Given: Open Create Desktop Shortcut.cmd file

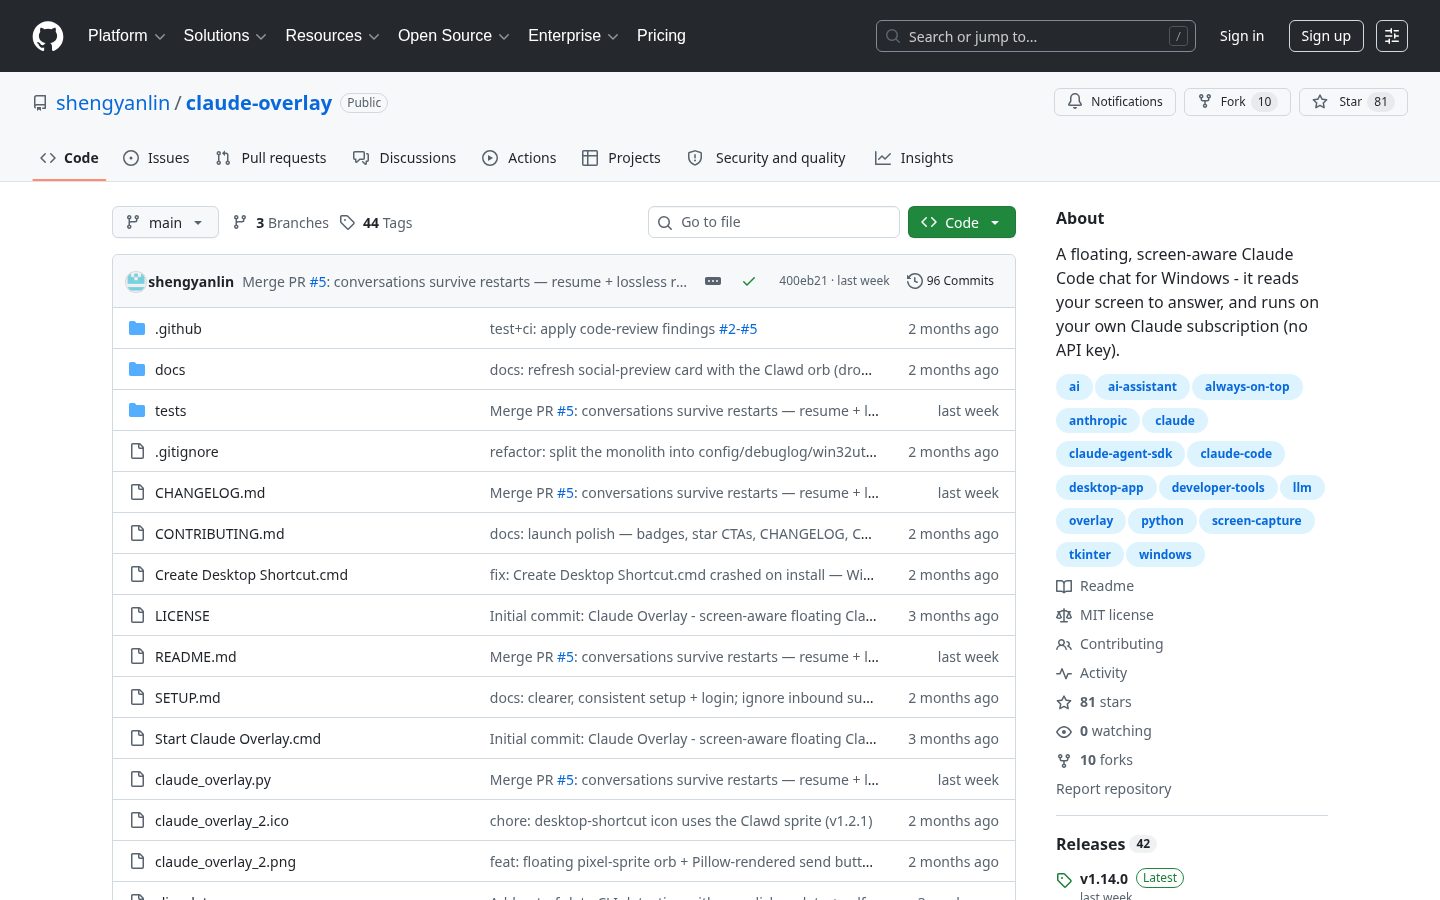Looking at the screenshot, I should (x=251, y=575).
